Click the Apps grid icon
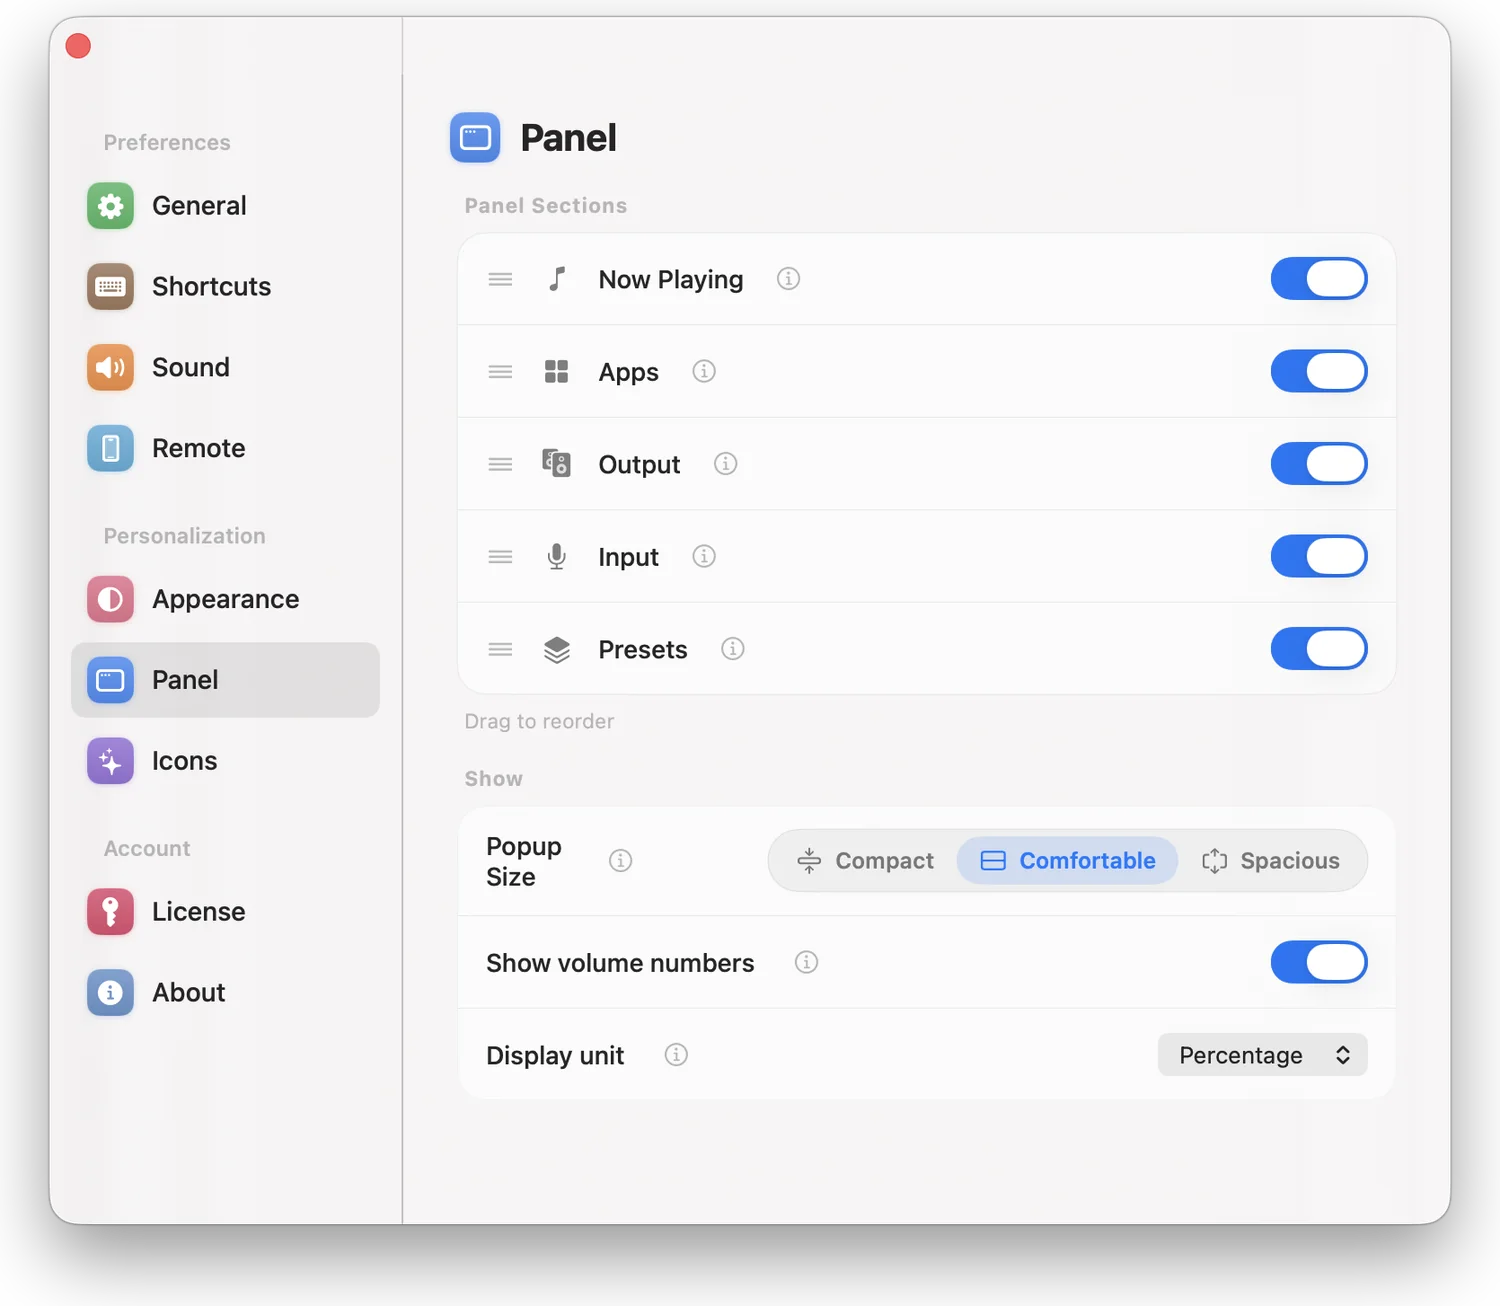The height and width of the screenshot is (1306, 1500). tap(557, 372)
